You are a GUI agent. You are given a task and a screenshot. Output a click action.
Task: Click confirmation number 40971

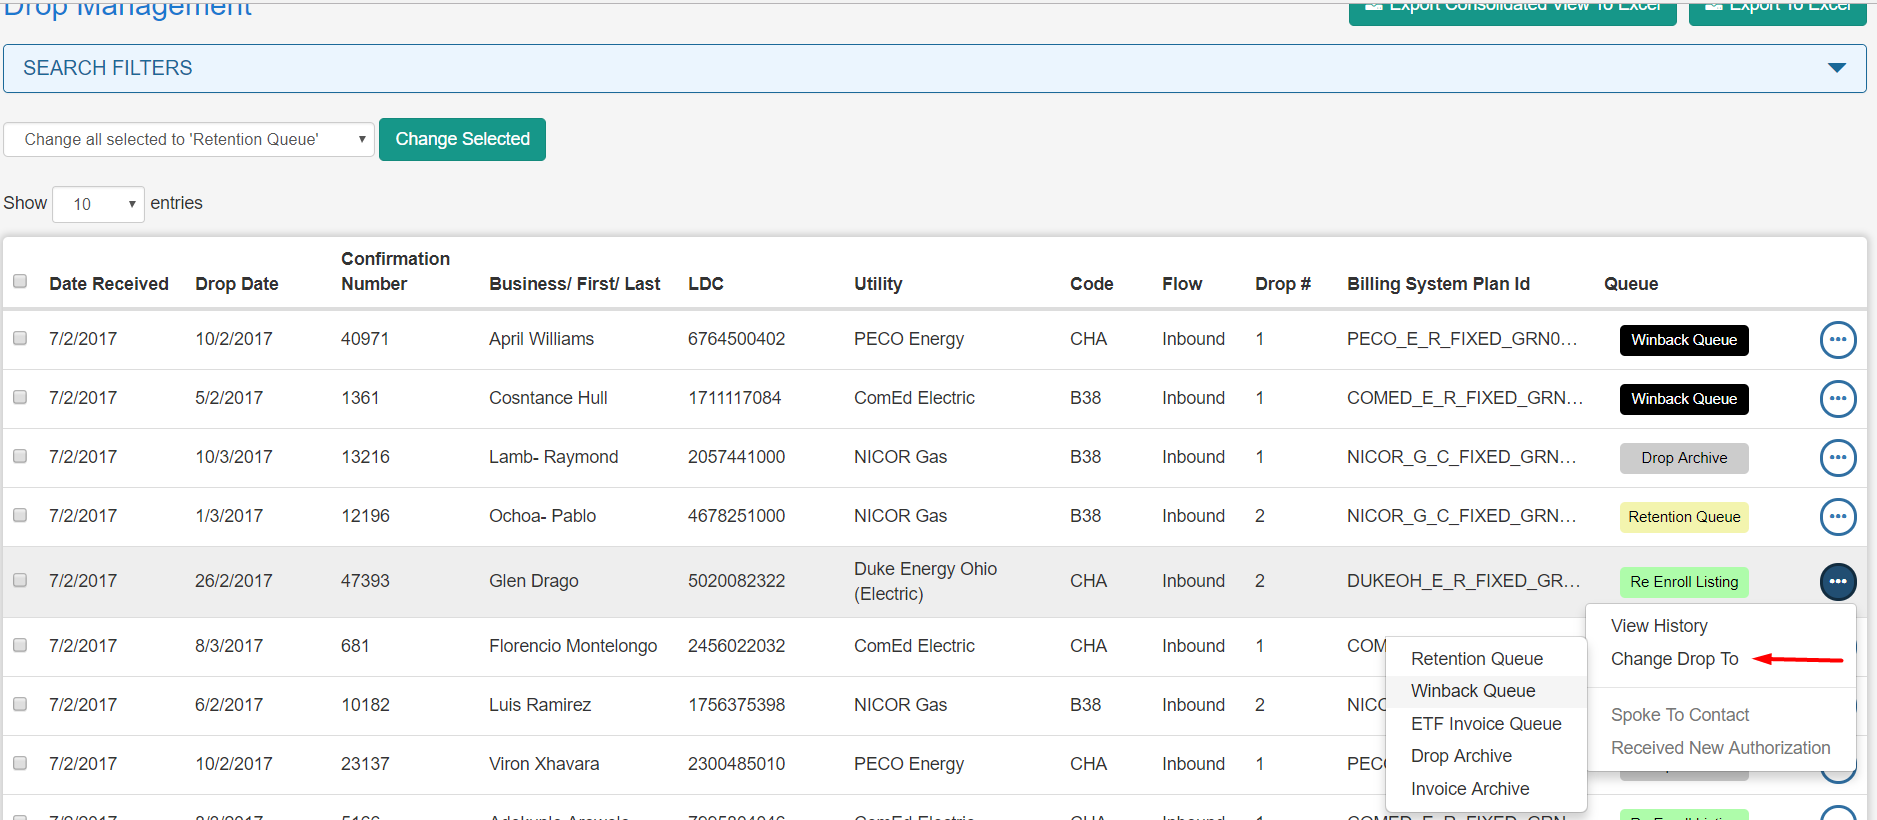tap(365, 339)
